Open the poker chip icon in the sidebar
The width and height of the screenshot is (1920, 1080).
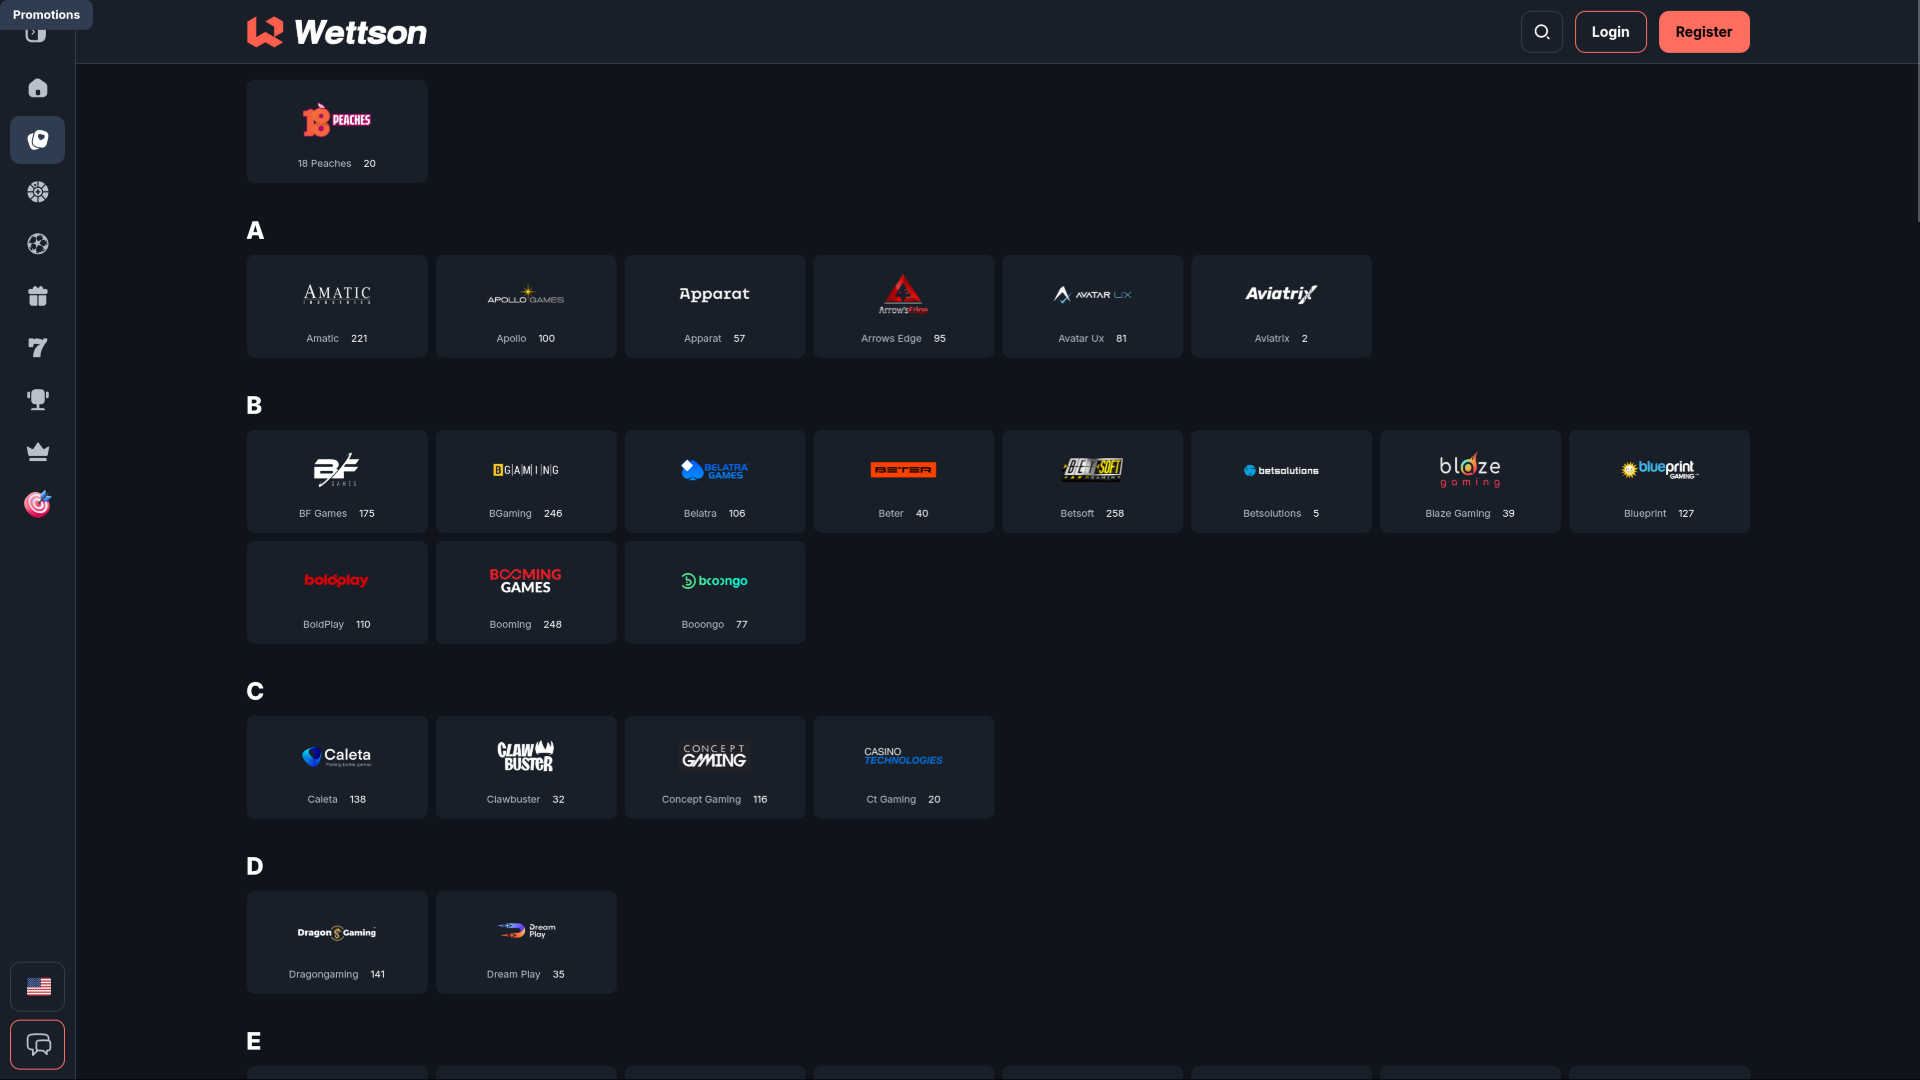(x=37, y=192)
